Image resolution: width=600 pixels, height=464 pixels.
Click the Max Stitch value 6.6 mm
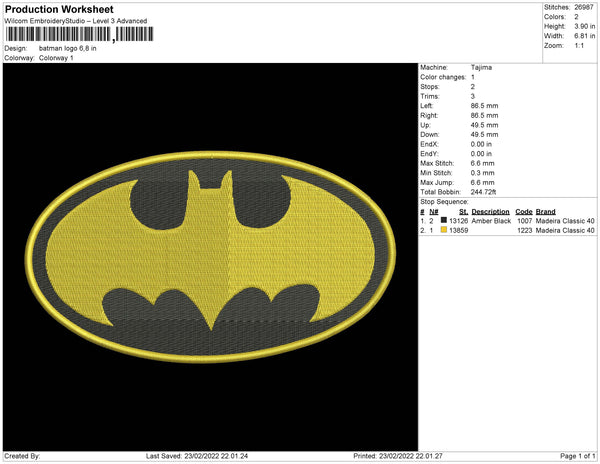pyautogui.click(x=483, y=163)
